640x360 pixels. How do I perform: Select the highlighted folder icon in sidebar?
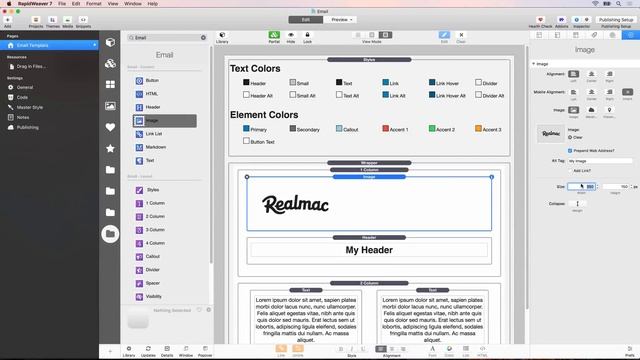pos(110,234)
